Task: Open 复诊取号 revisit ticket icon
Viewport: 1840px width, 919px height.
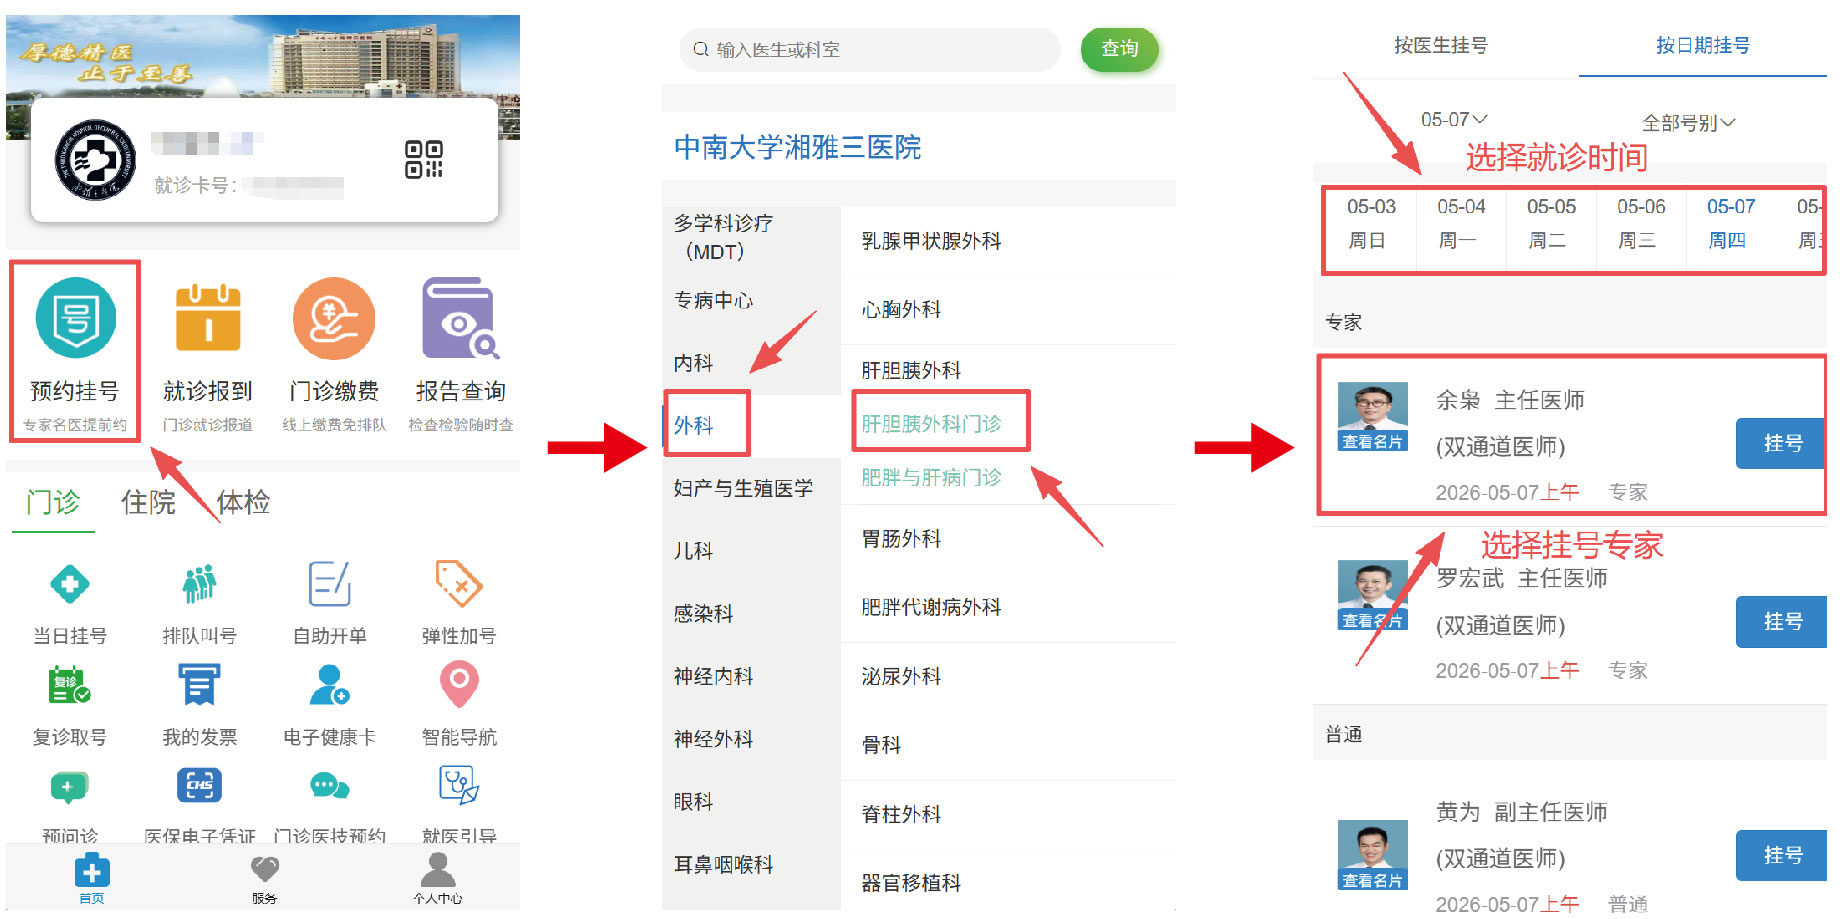Action: (x=70, y=686)
